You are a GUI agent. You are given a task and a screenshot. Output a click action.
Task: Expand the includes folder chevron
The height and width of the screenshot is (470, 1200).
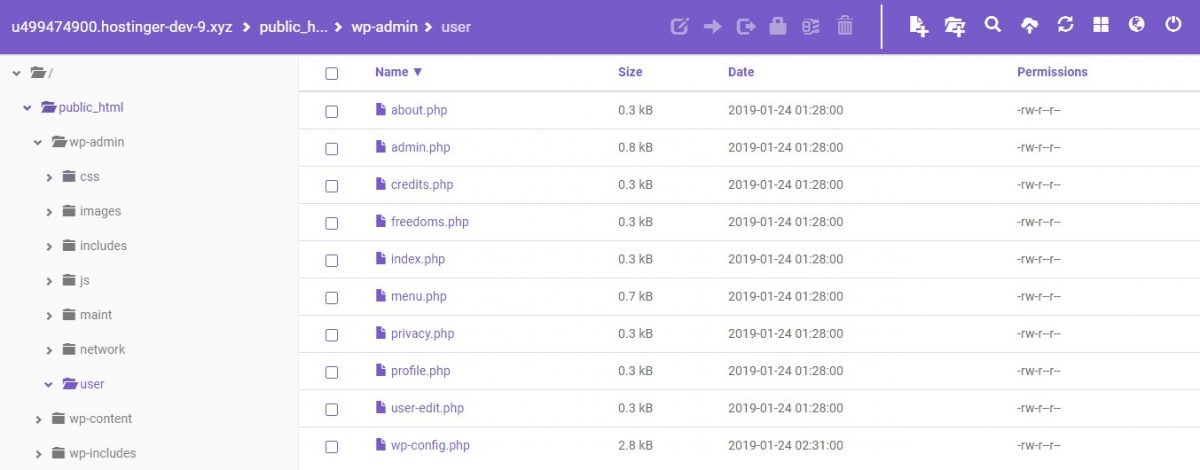[x=49, y=246]
